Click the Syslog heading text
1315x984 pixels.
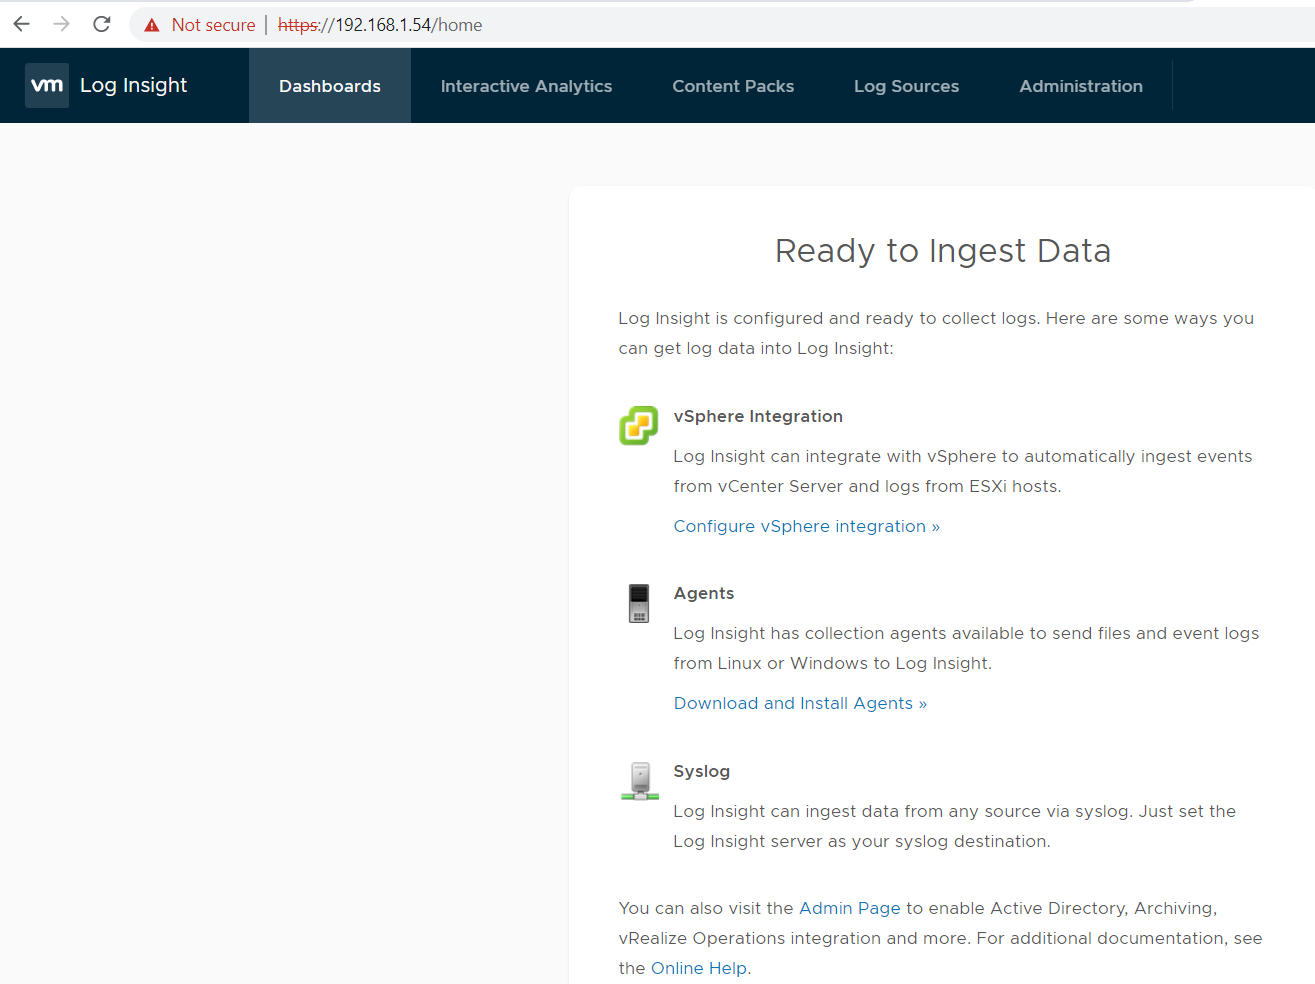point(702,771)
